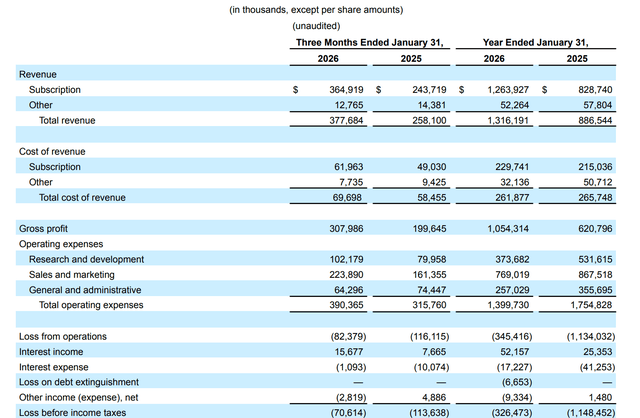Image resolution: width=640 pixels, height=418 pixels.
Task: Click Sales and marketing value 769,019
Action: (512, 275)
